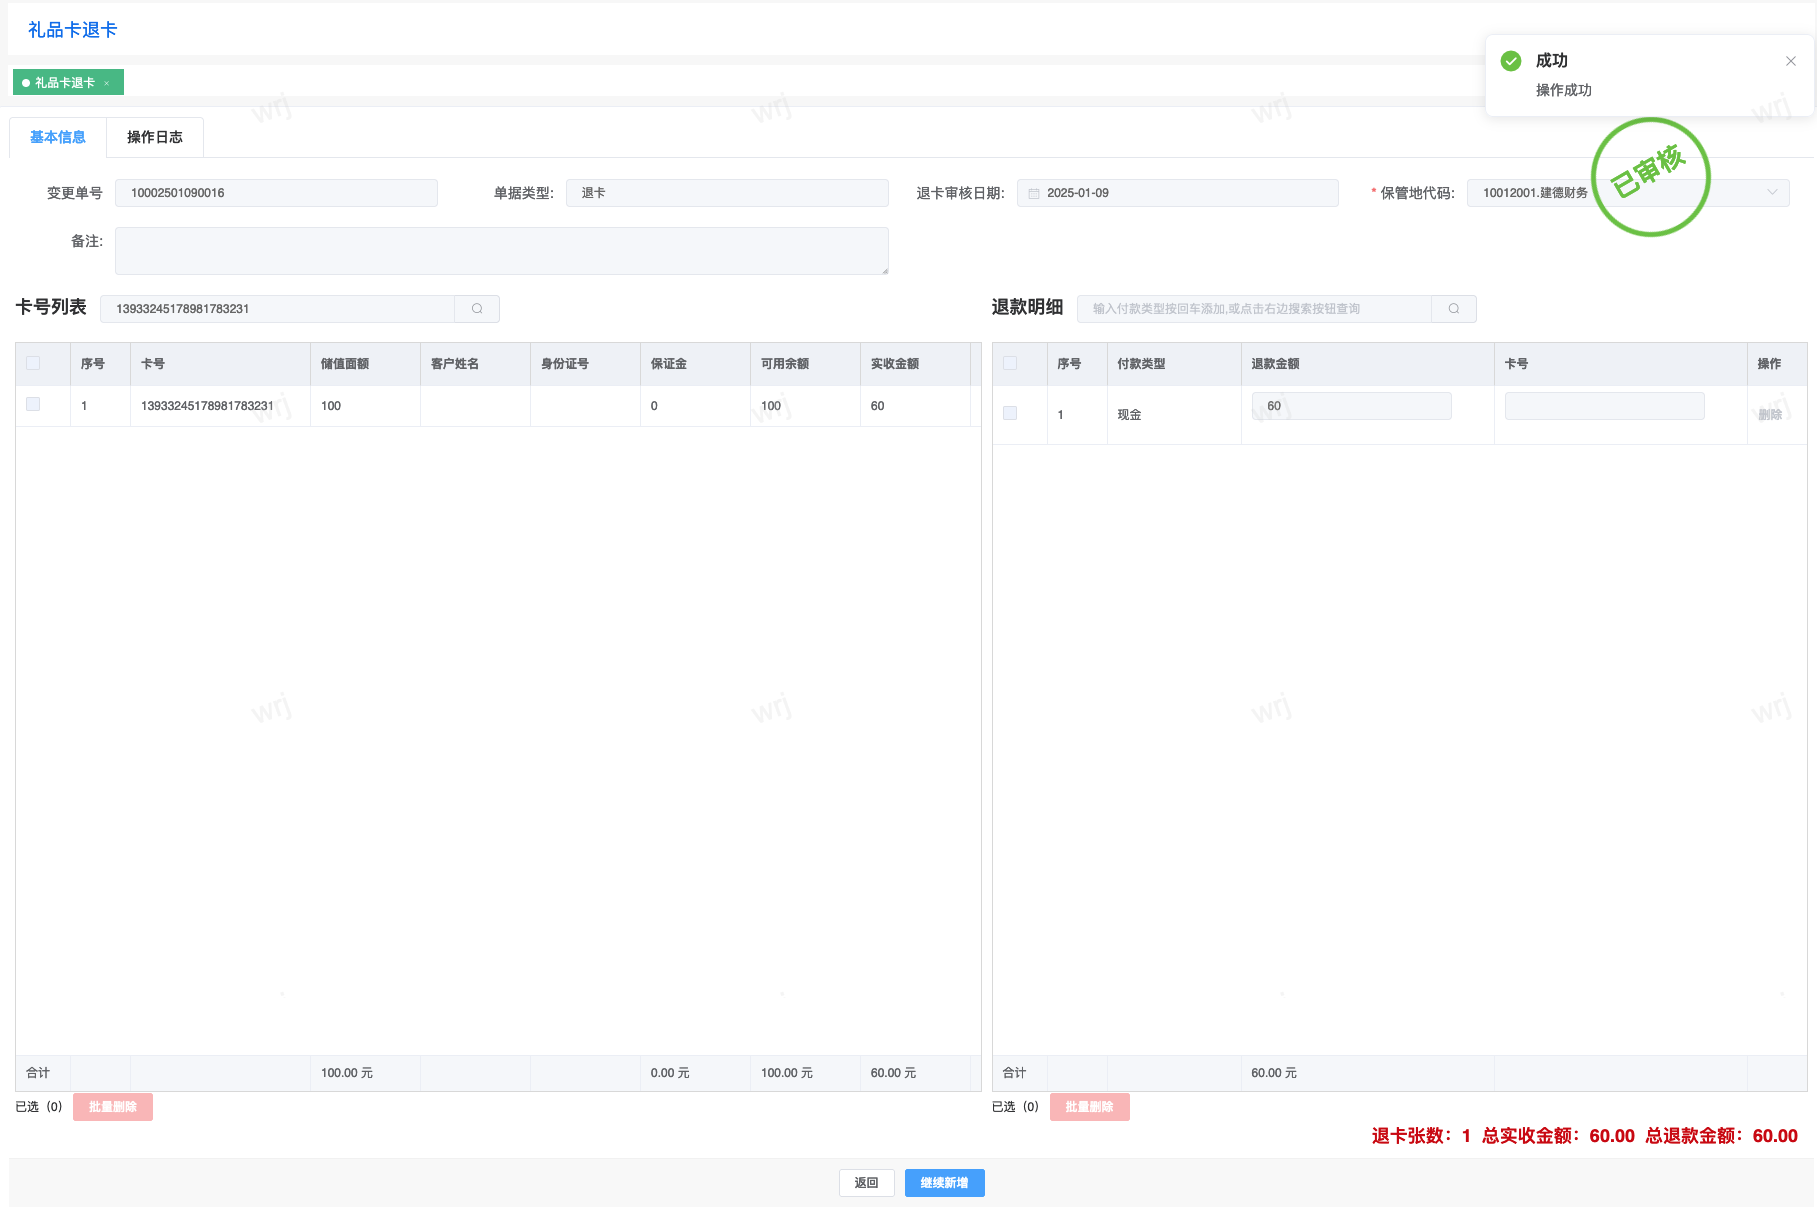Click the 60.00 元 total in card list footer
The height and width of the screenshot is (1209, 1817).
893,1073
